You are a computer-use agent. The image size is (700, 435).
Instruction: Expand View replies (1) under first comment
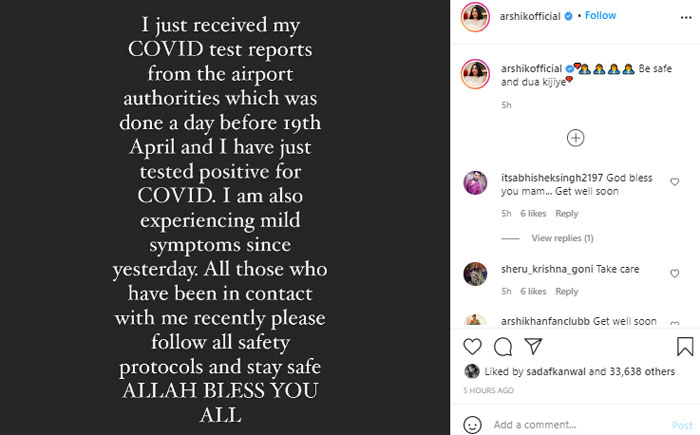click(x=562, y=238)
